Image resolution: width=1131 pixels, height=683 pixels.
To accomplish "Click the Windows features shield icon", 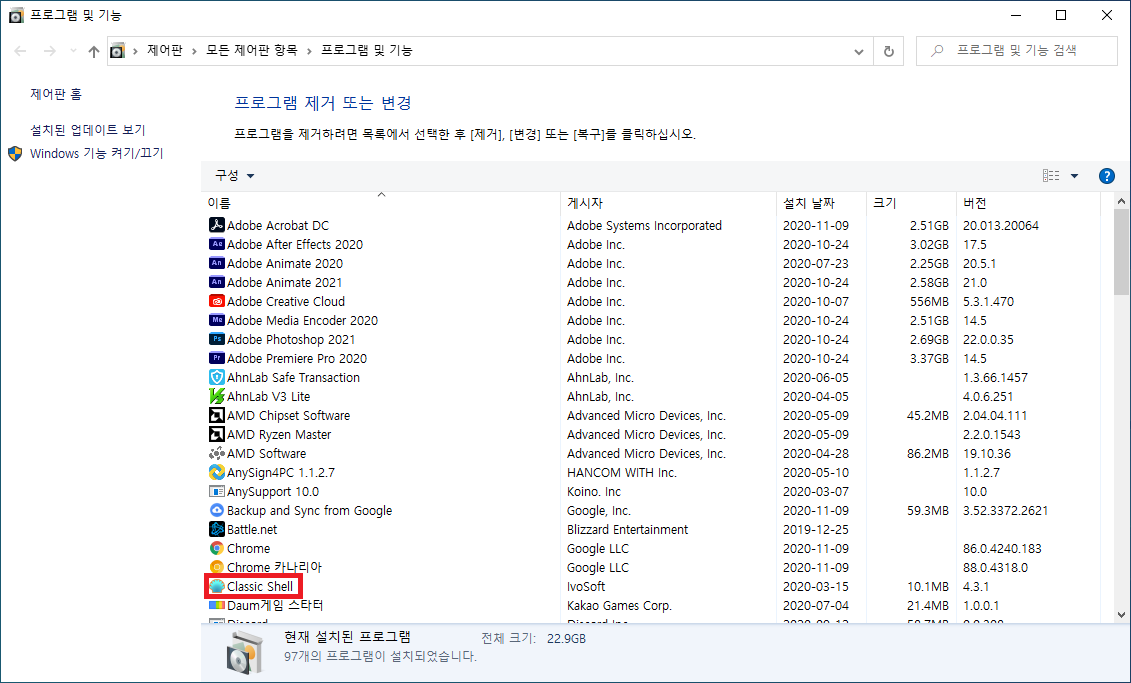I will pyautogui.click(x=15, y=154).
